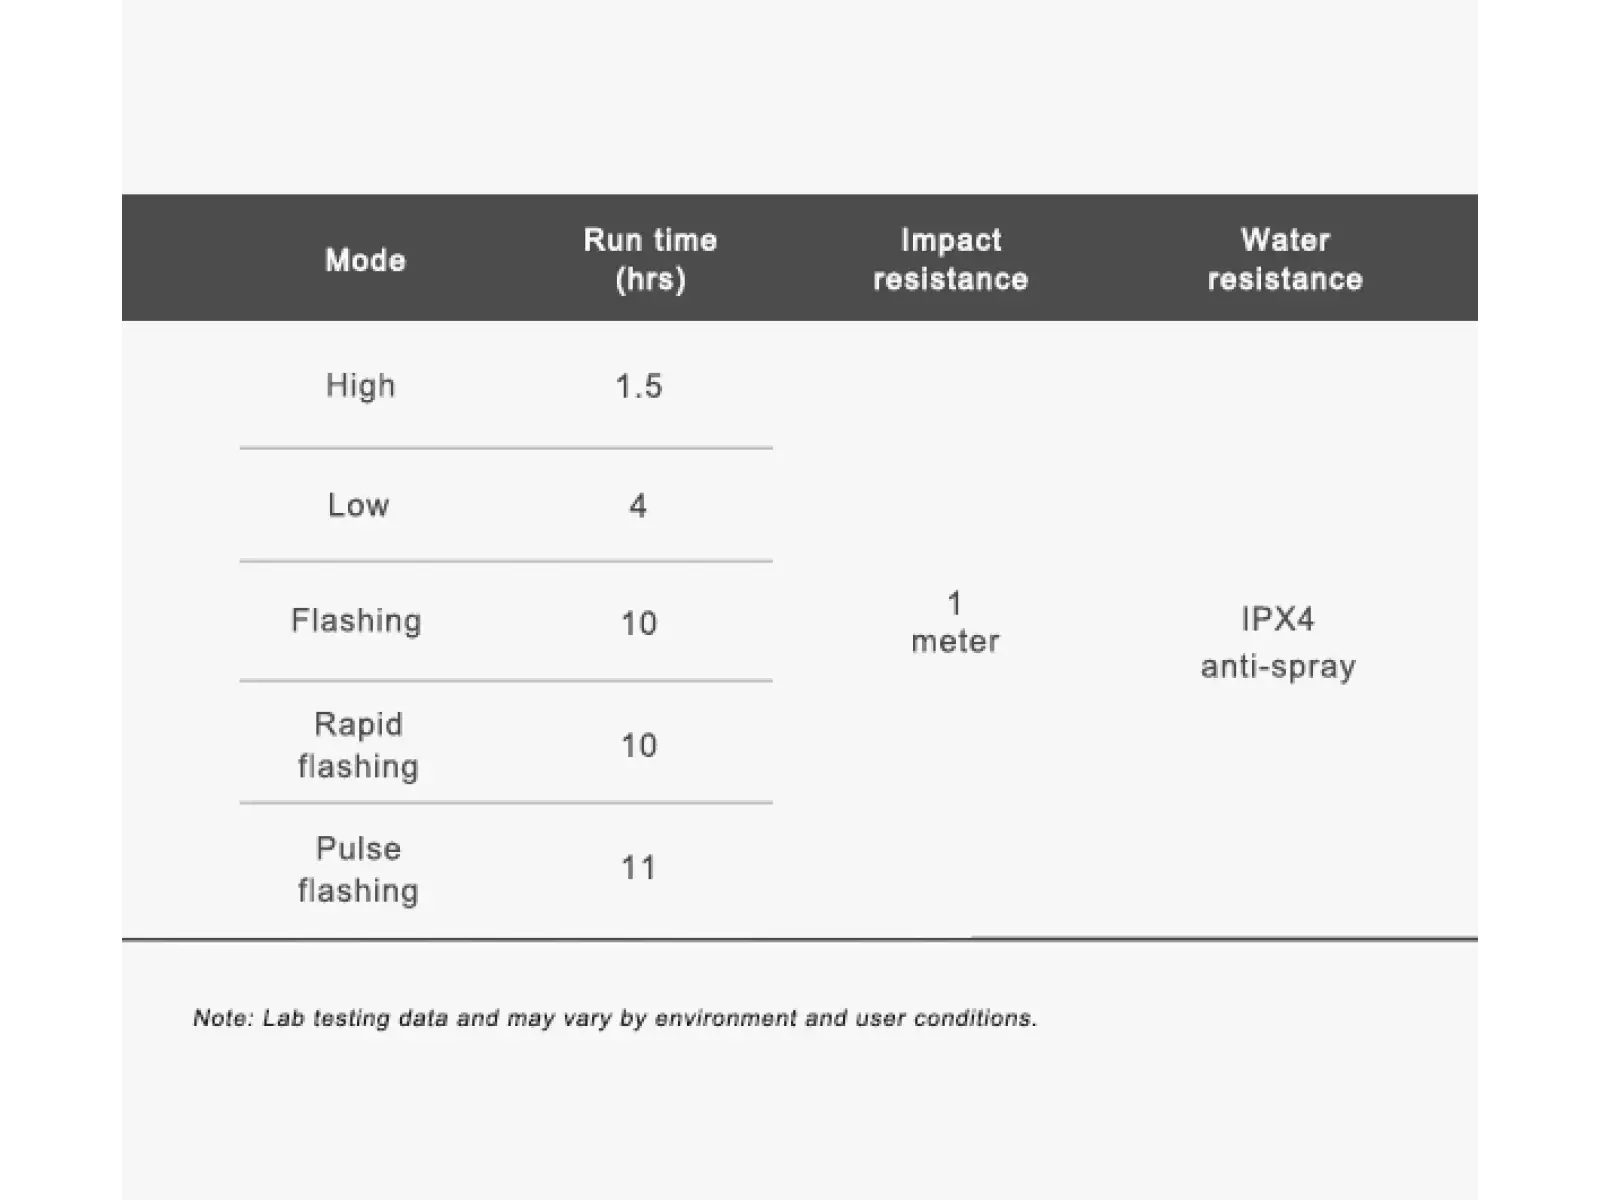Click the Rapid flashing run time 10
The image size is (1600, 1200).
639,745
